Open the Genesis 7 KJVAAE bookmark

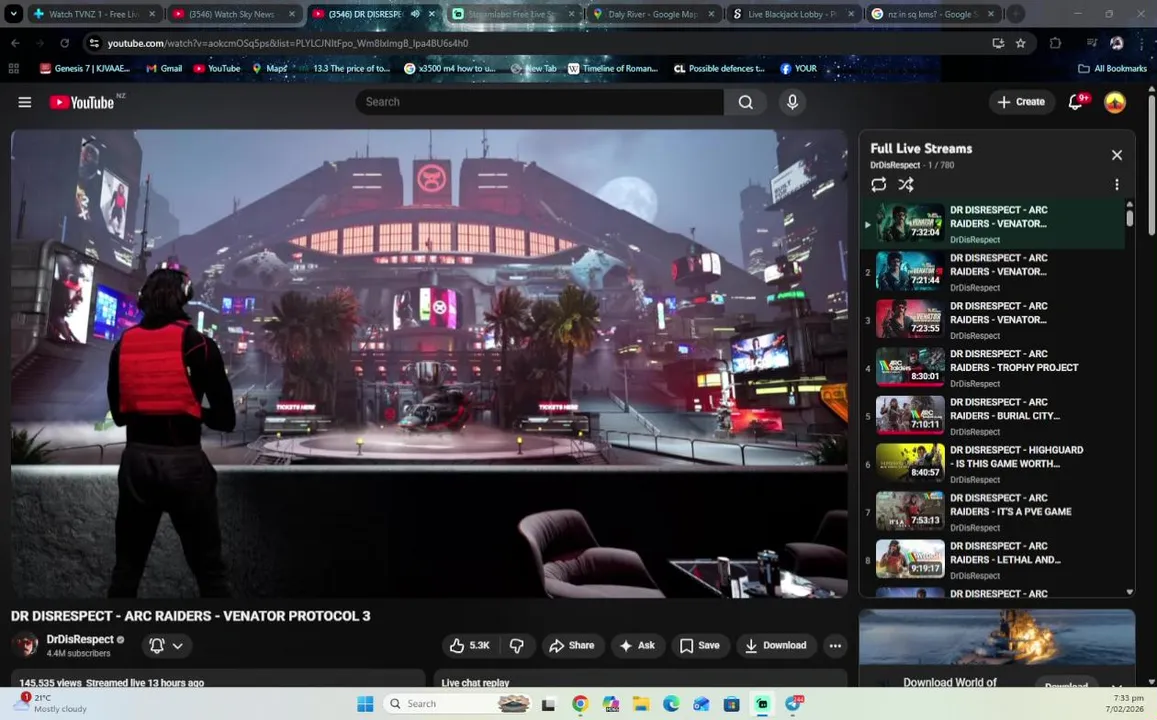85,69
